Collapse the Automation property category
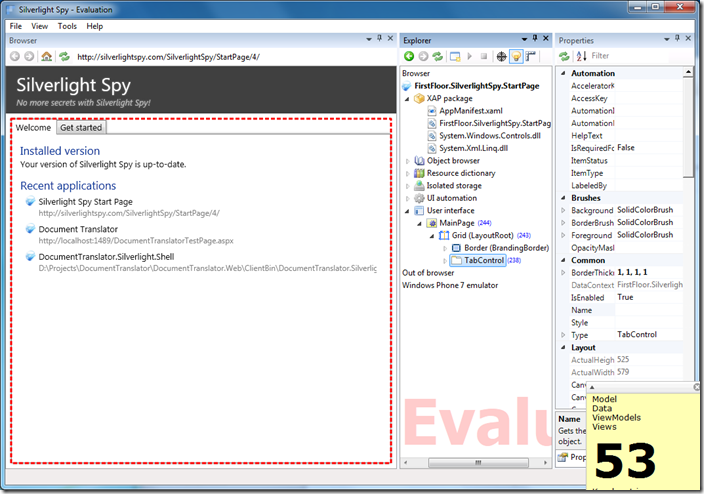 563,73
